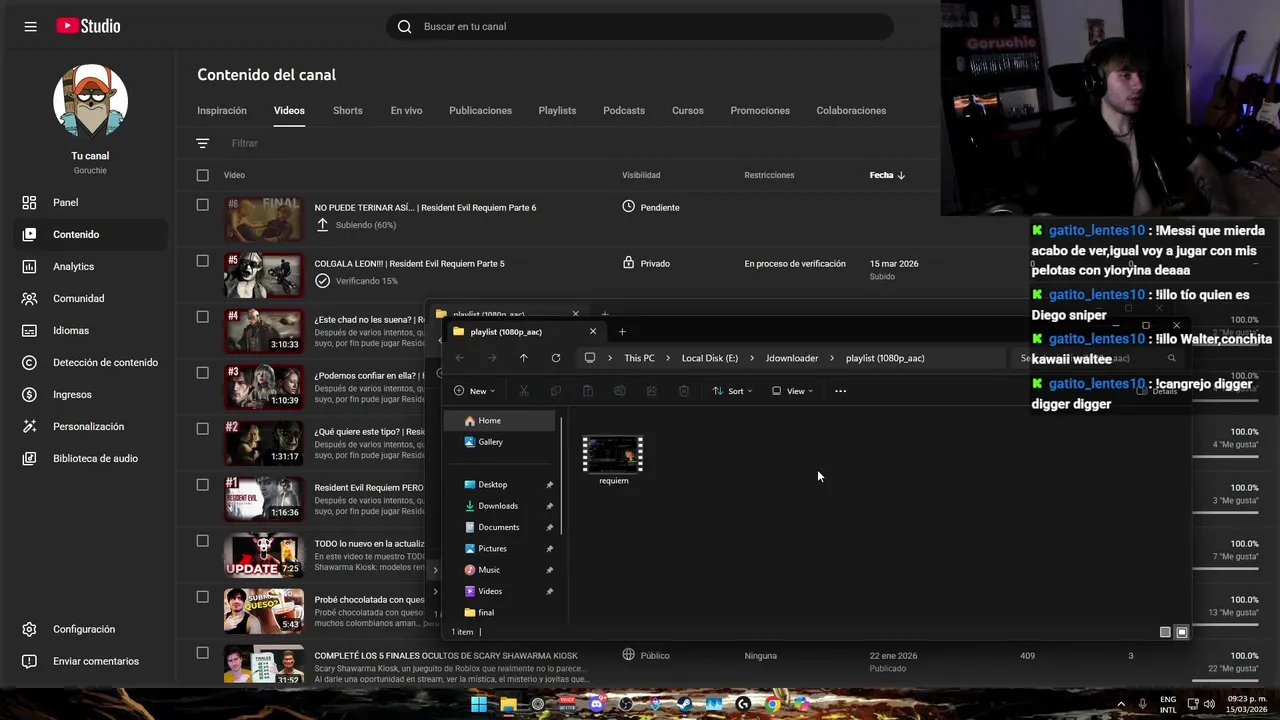Switch Explorer to details list view
This screenshot has height=720, width=1280.
click(1165, 632)
